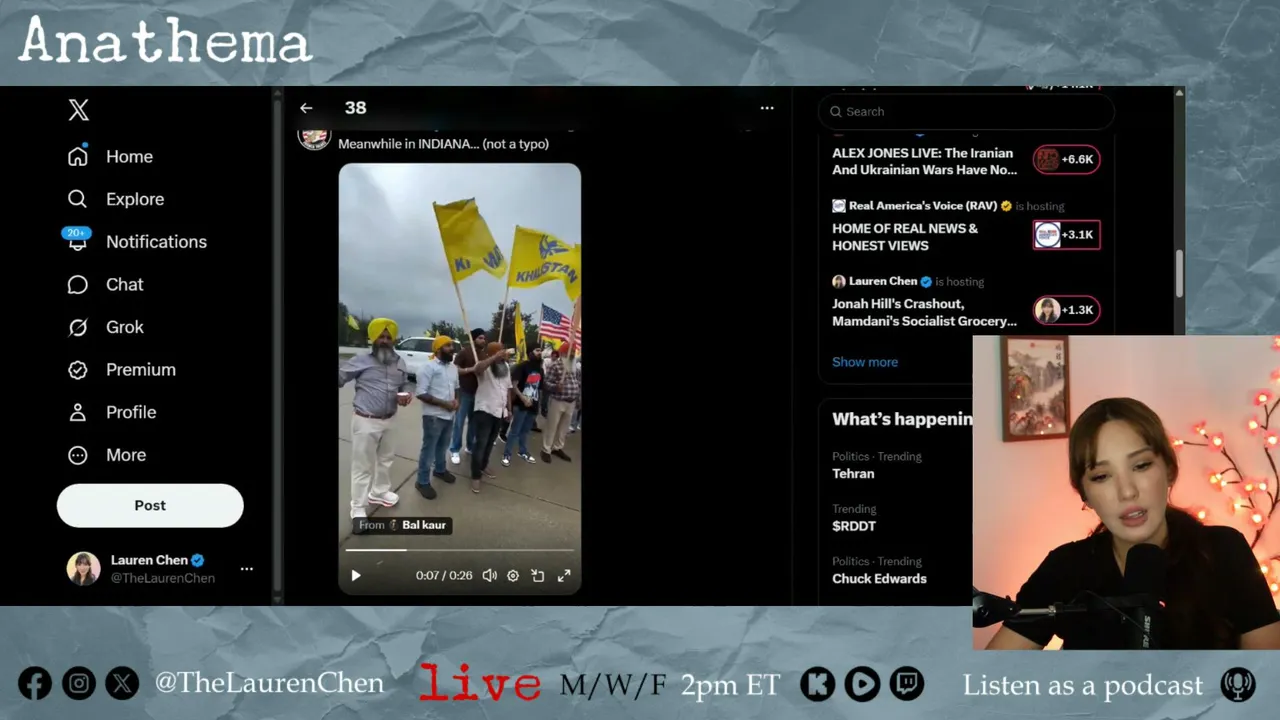Play the video with the play button
1280x720 pixels.
coord(356,576)
